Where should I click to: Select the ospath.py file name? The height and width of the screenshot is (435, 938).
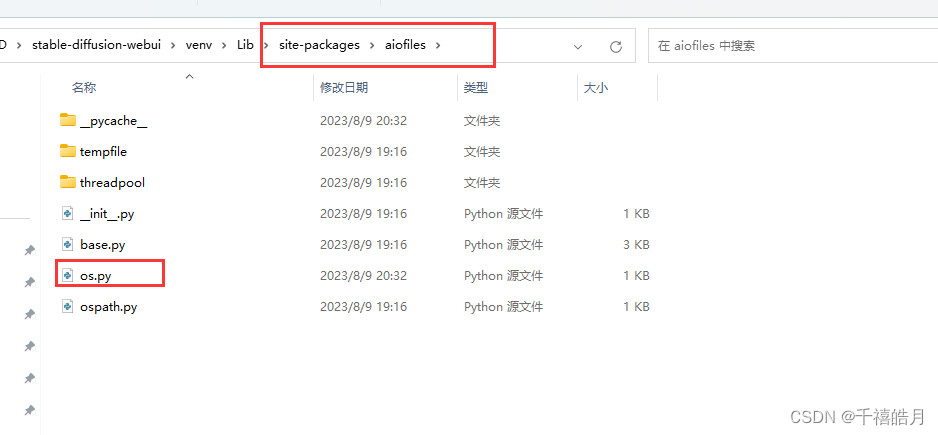(x=108, y=307)
